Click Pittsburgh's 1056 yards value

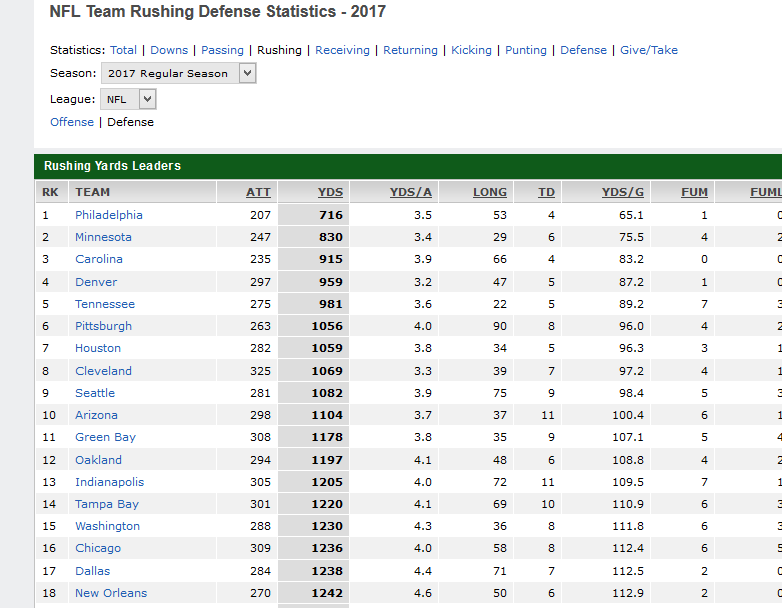pyautogui.click(x=327, y=326)
